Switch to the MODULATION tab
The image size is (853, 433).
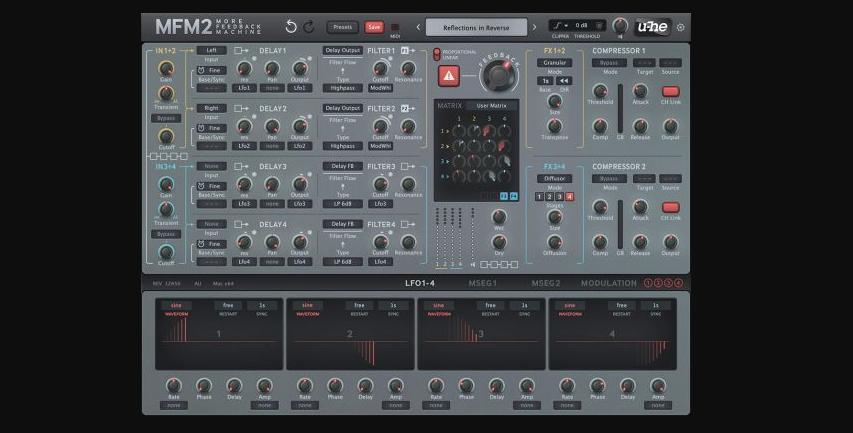click(608, 283)
